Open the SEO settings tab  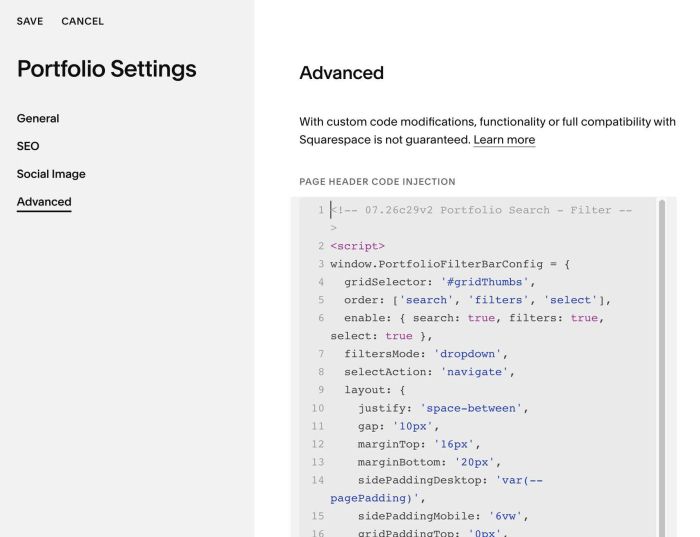click(x=28, y=146)
